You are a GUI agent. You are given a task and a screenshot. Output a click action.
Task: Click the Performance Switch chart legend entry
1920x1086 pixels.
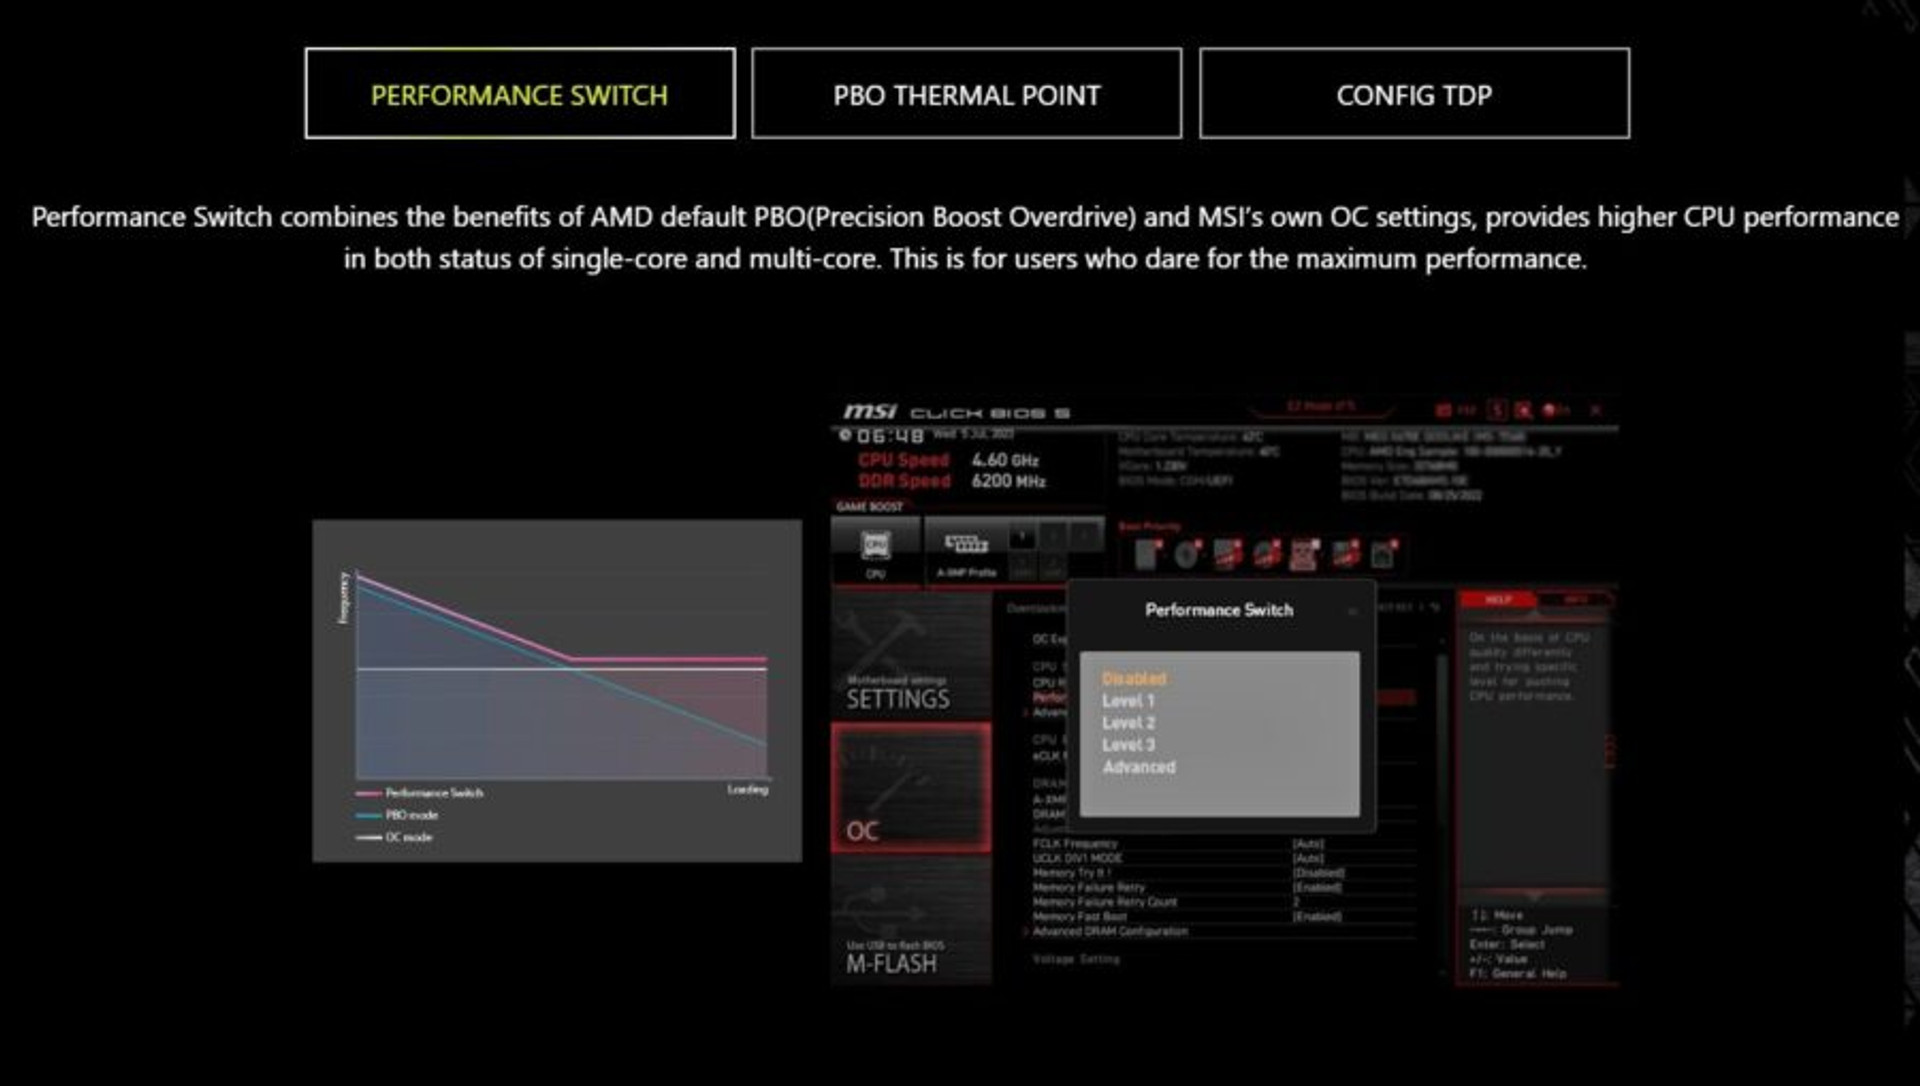pyautogui.click(x=419, y=793)
